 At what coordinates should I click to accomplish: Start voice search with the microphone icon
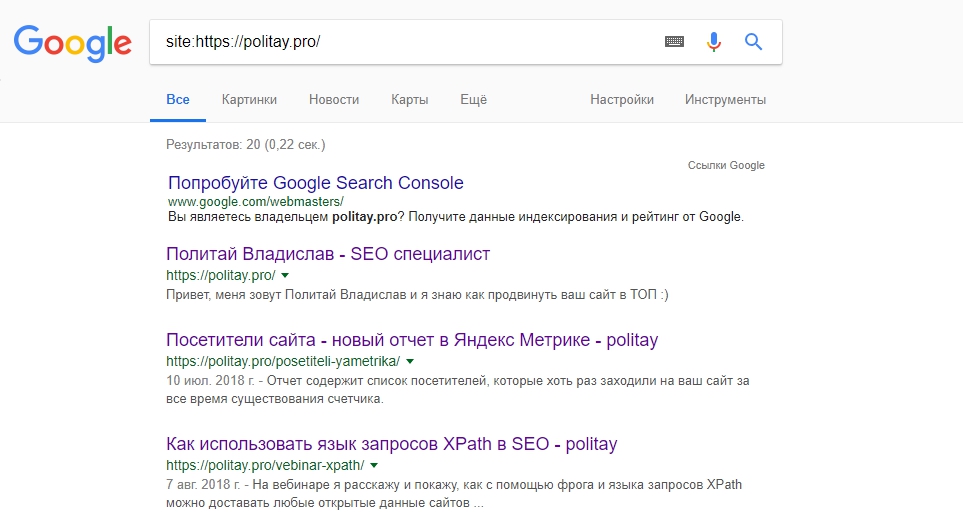(714, 42)
